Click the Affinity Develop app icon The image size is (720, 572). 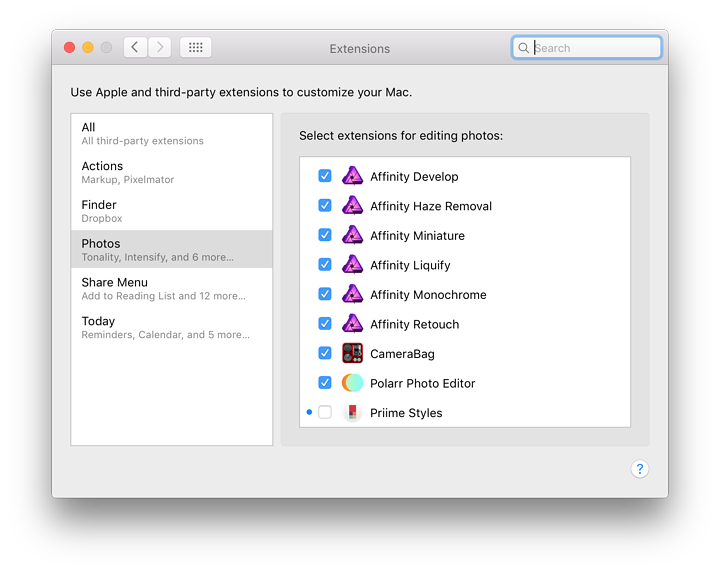(x=352, y=176)
